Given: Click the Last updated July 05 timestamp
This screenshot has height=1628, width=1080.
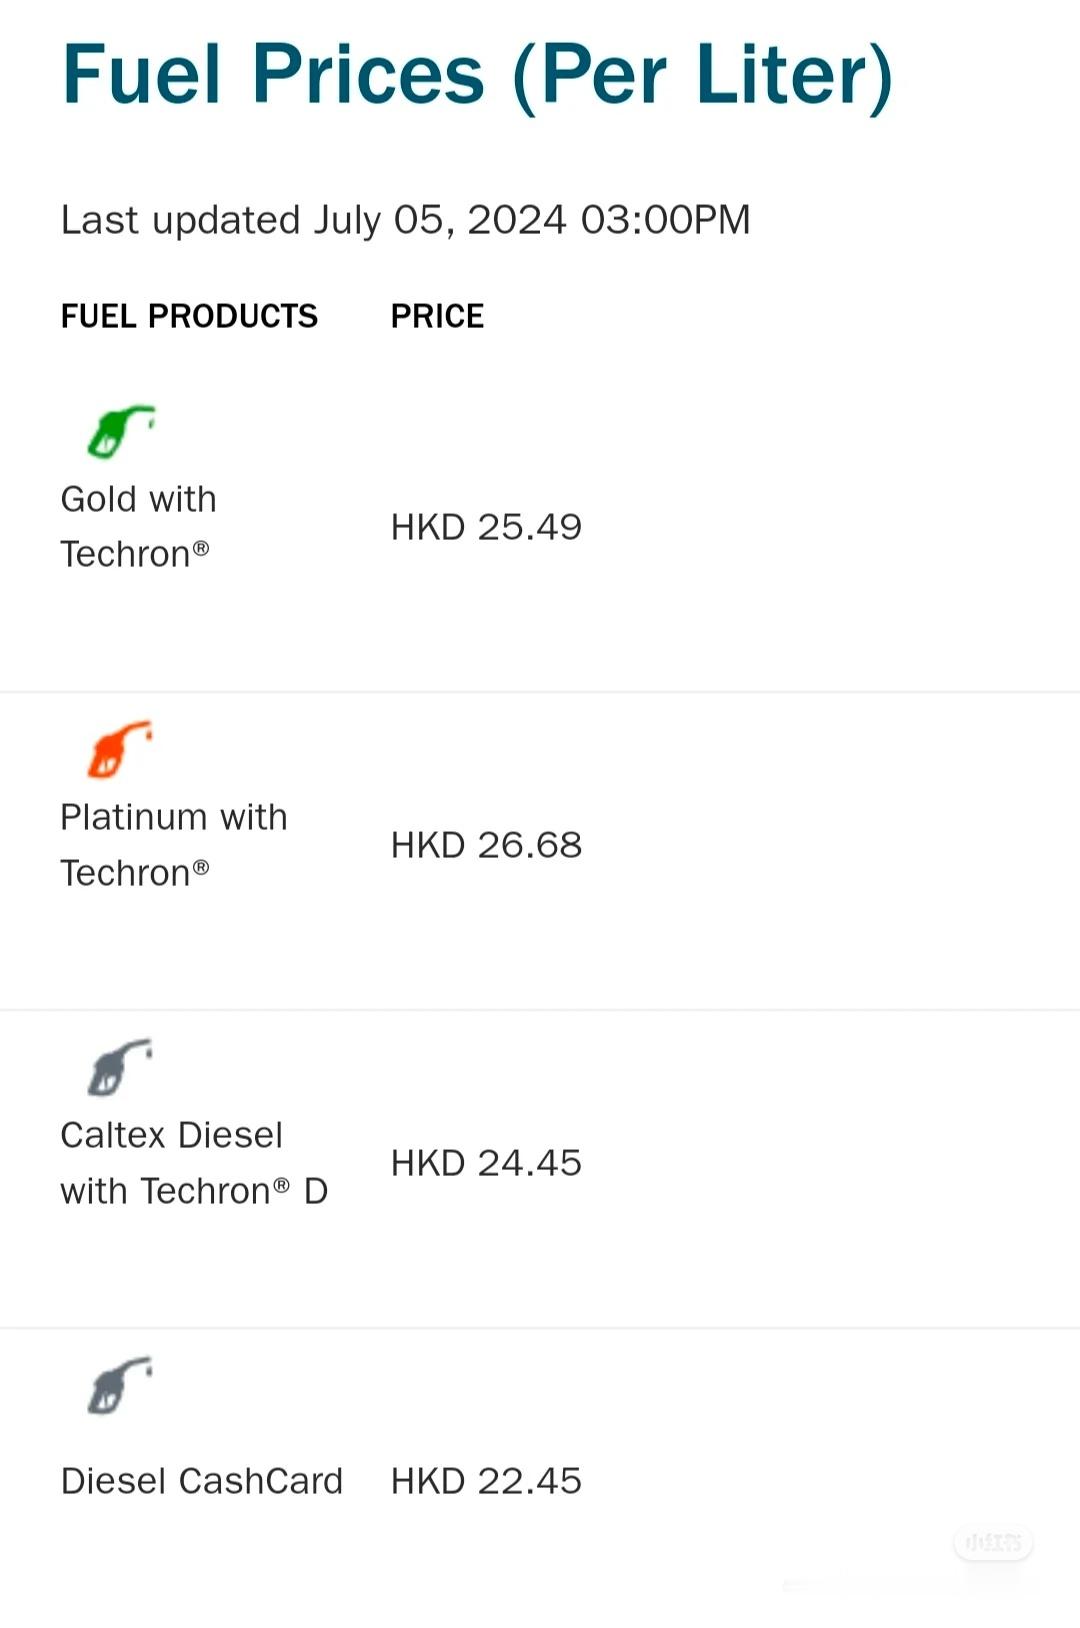Looking at the screenshot, I should pyautogui.click(x=405, y=220).
